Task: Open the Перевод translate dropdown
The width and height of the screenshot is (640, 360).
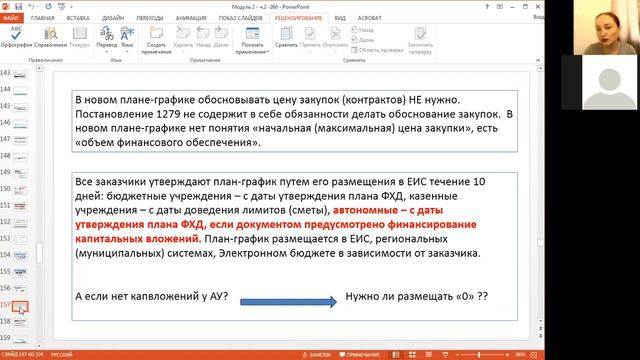Action: [107, 39]
